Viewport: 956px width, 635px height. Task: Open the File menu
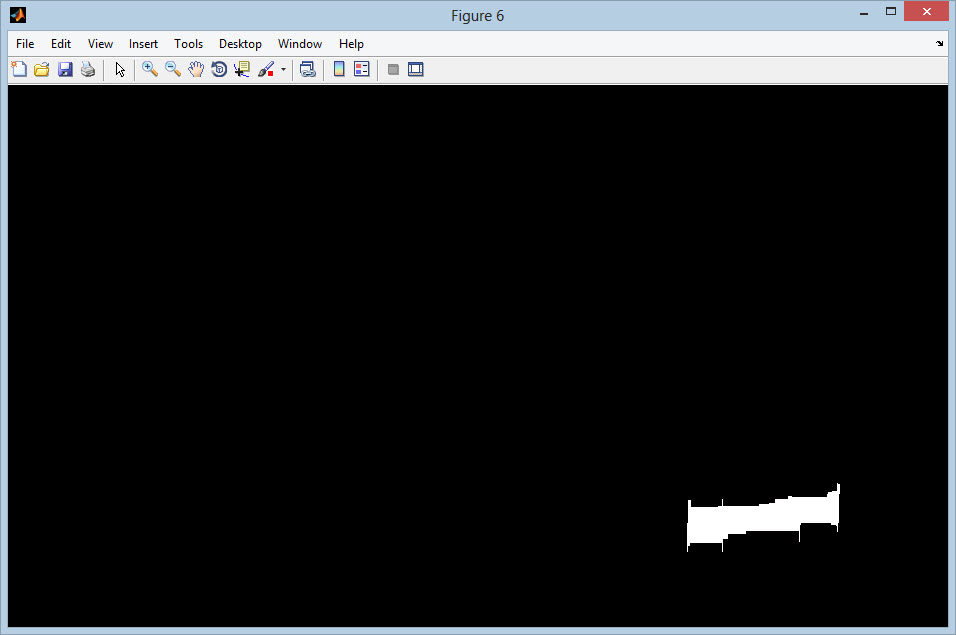[25, 44]
